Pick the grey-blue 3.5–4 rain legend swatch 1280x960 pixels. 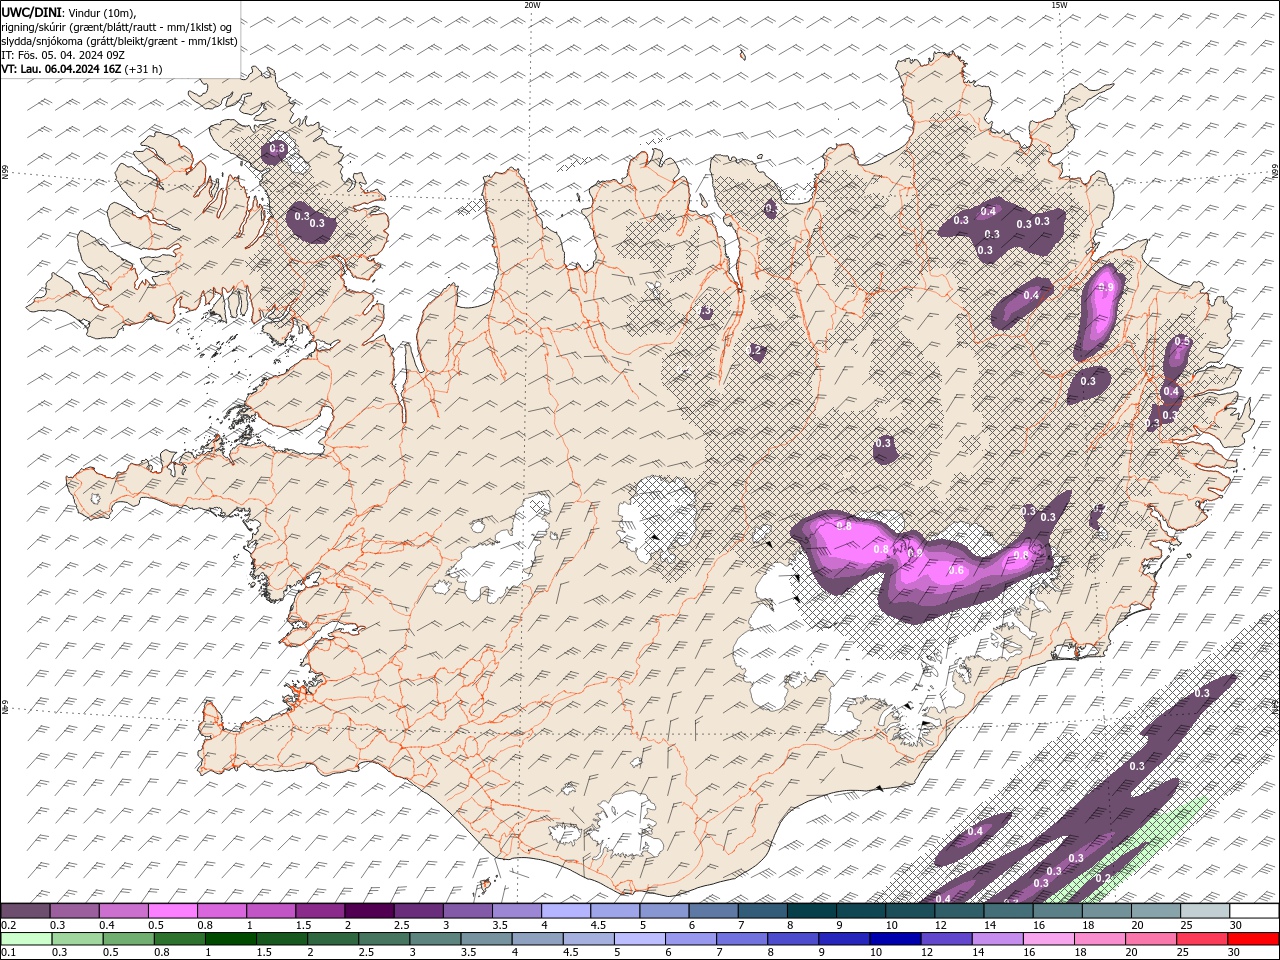pos(487,938)
